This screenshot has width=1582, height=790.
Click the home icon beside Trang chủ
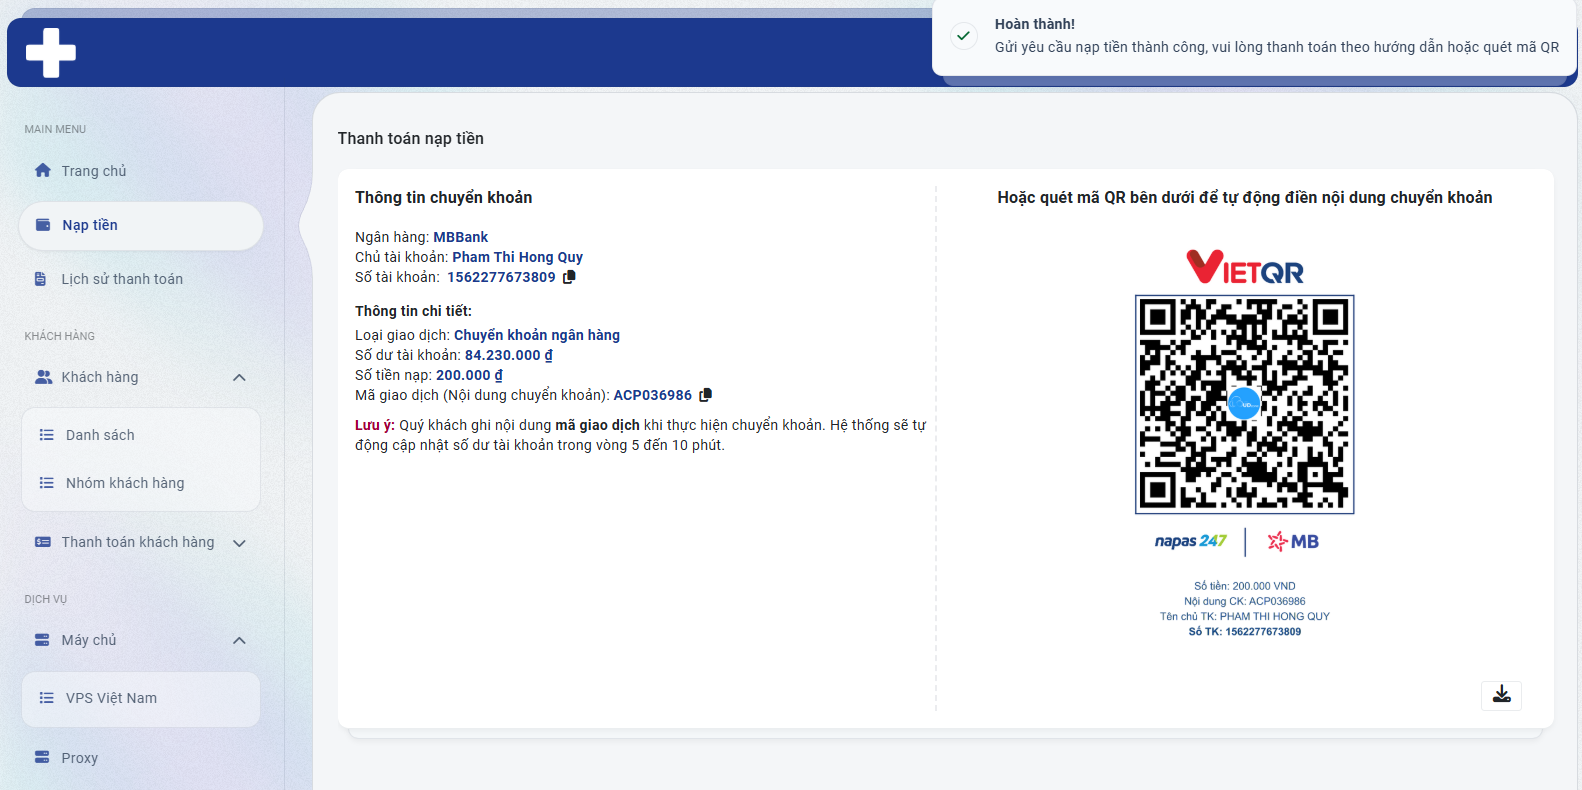click(42, 171)
